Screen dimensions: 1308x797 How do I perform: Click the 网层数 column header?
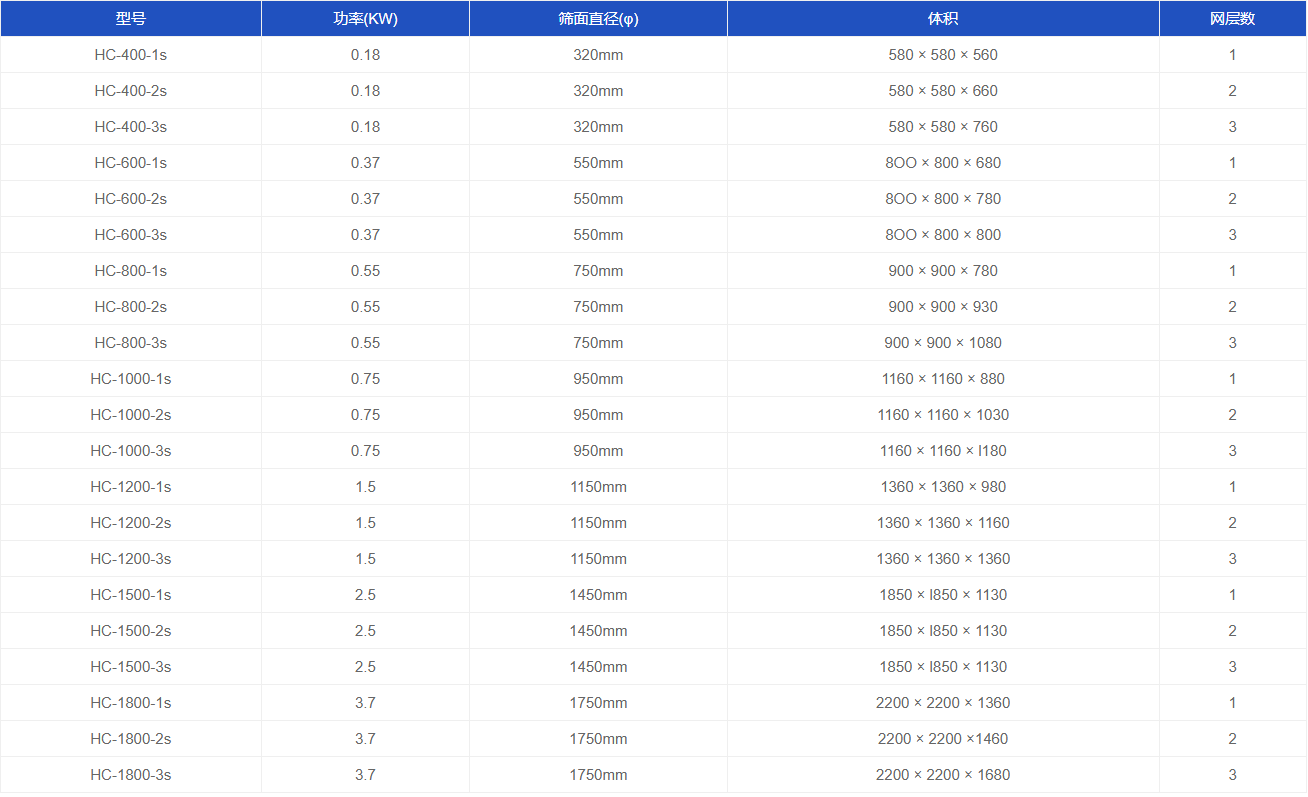1233,19
